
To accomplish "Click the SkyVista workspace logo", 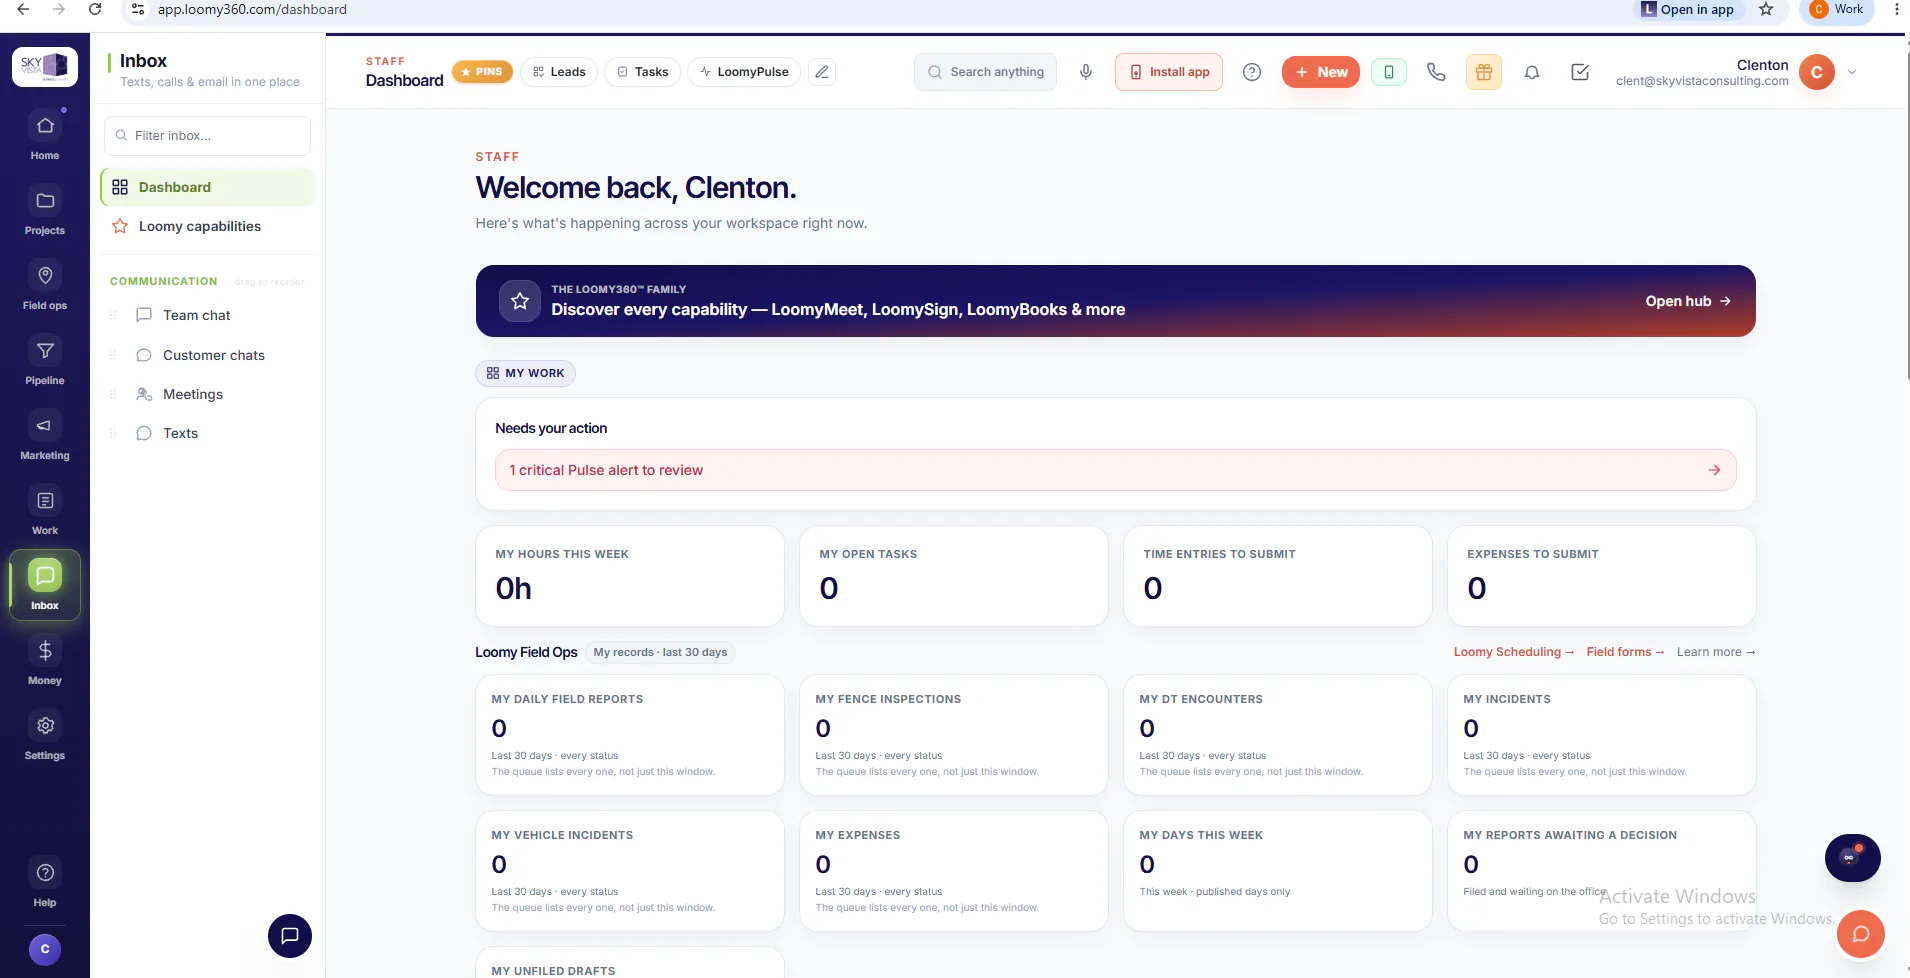I will (45, 67).
